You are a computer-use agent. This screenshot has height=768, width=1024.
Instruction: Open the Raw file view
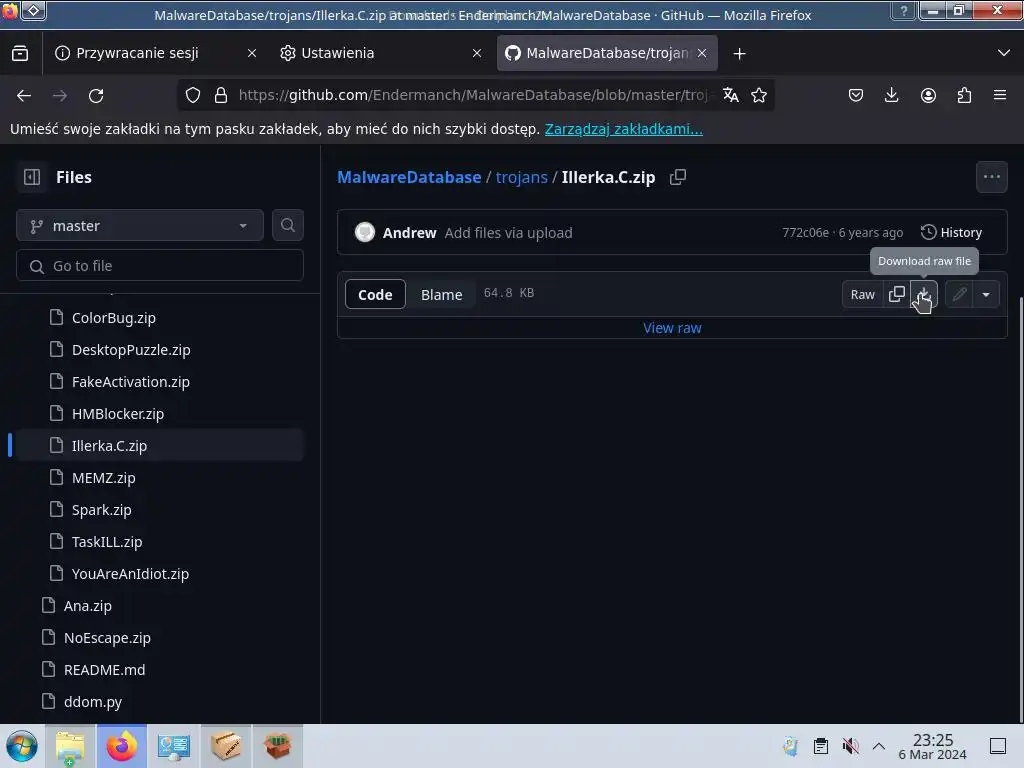[863, 295]
